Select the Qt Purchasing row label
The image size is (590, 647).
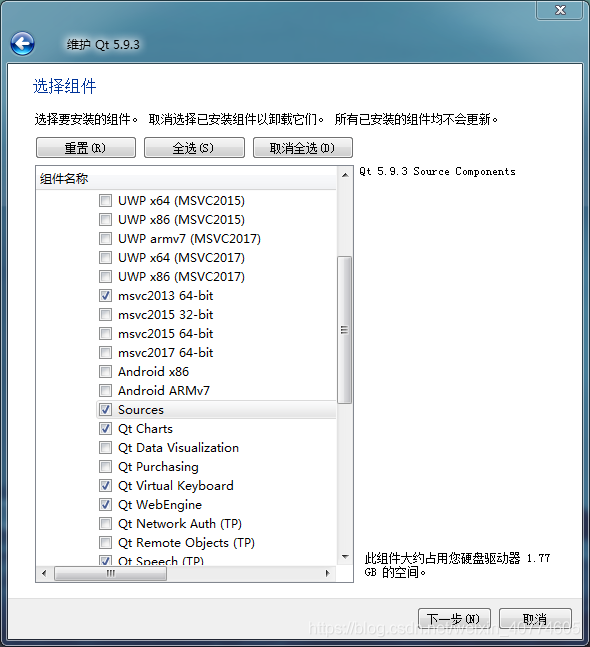pyautogui.click(x=158, y=467)
